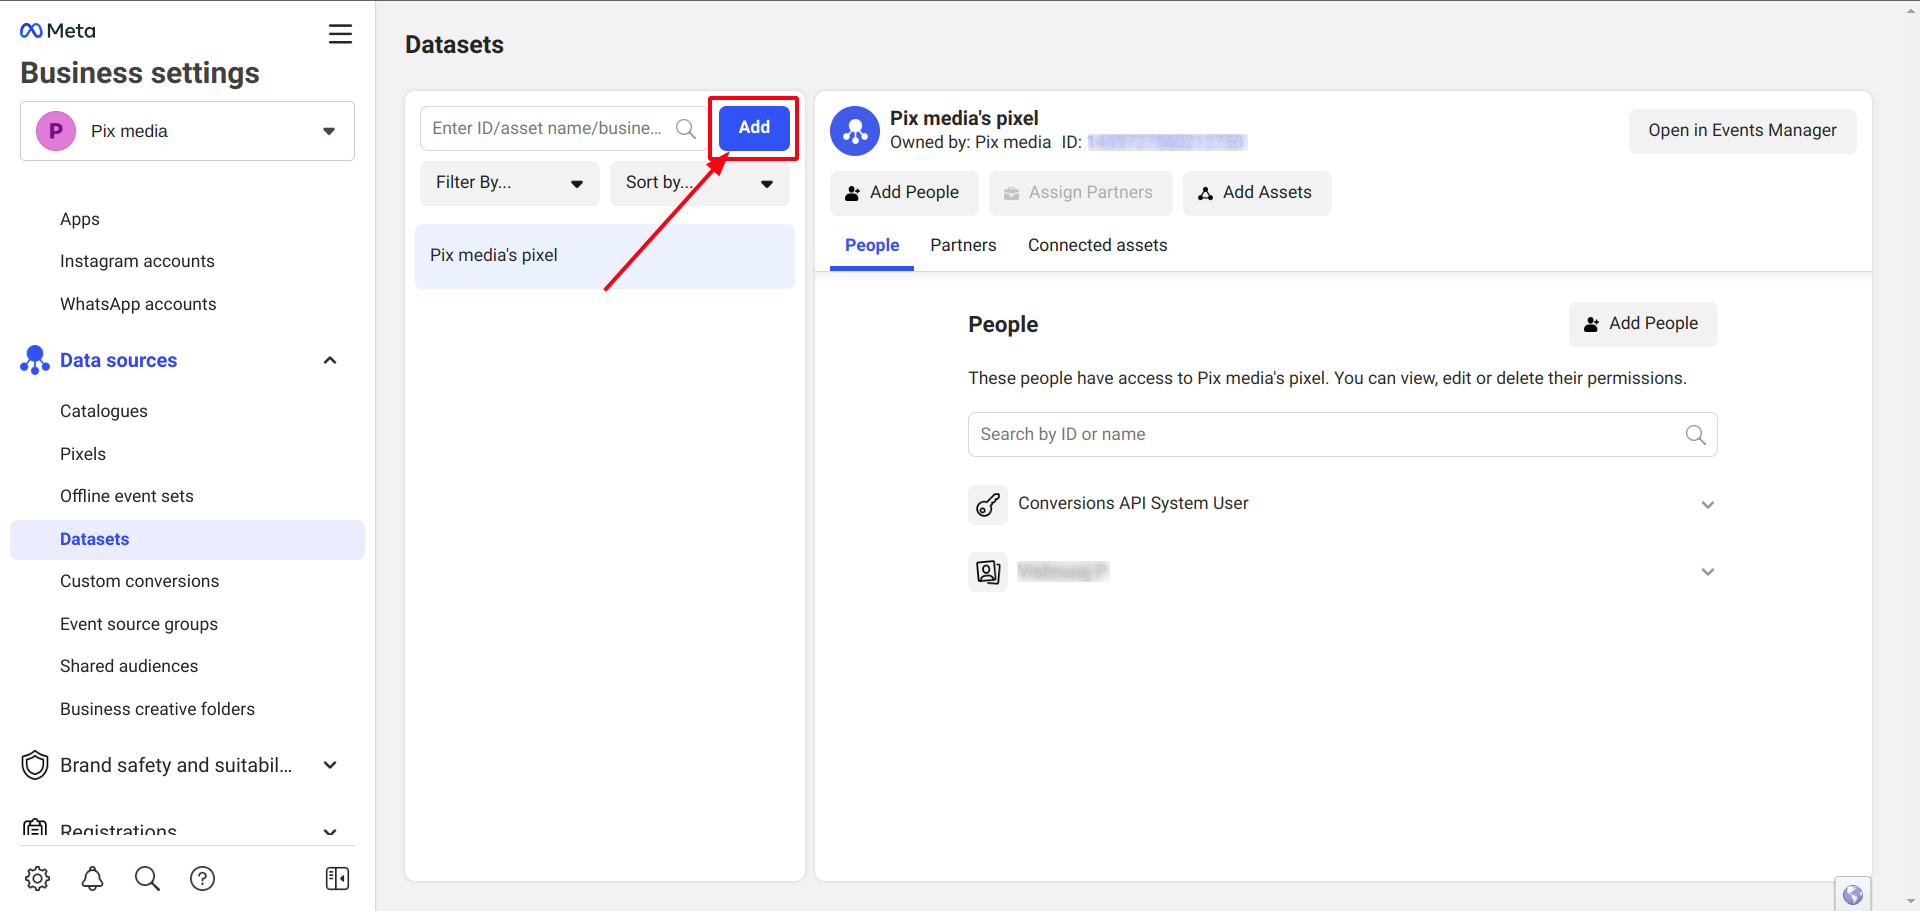Open Instagram accounts in the sidebar

(137, 261)
